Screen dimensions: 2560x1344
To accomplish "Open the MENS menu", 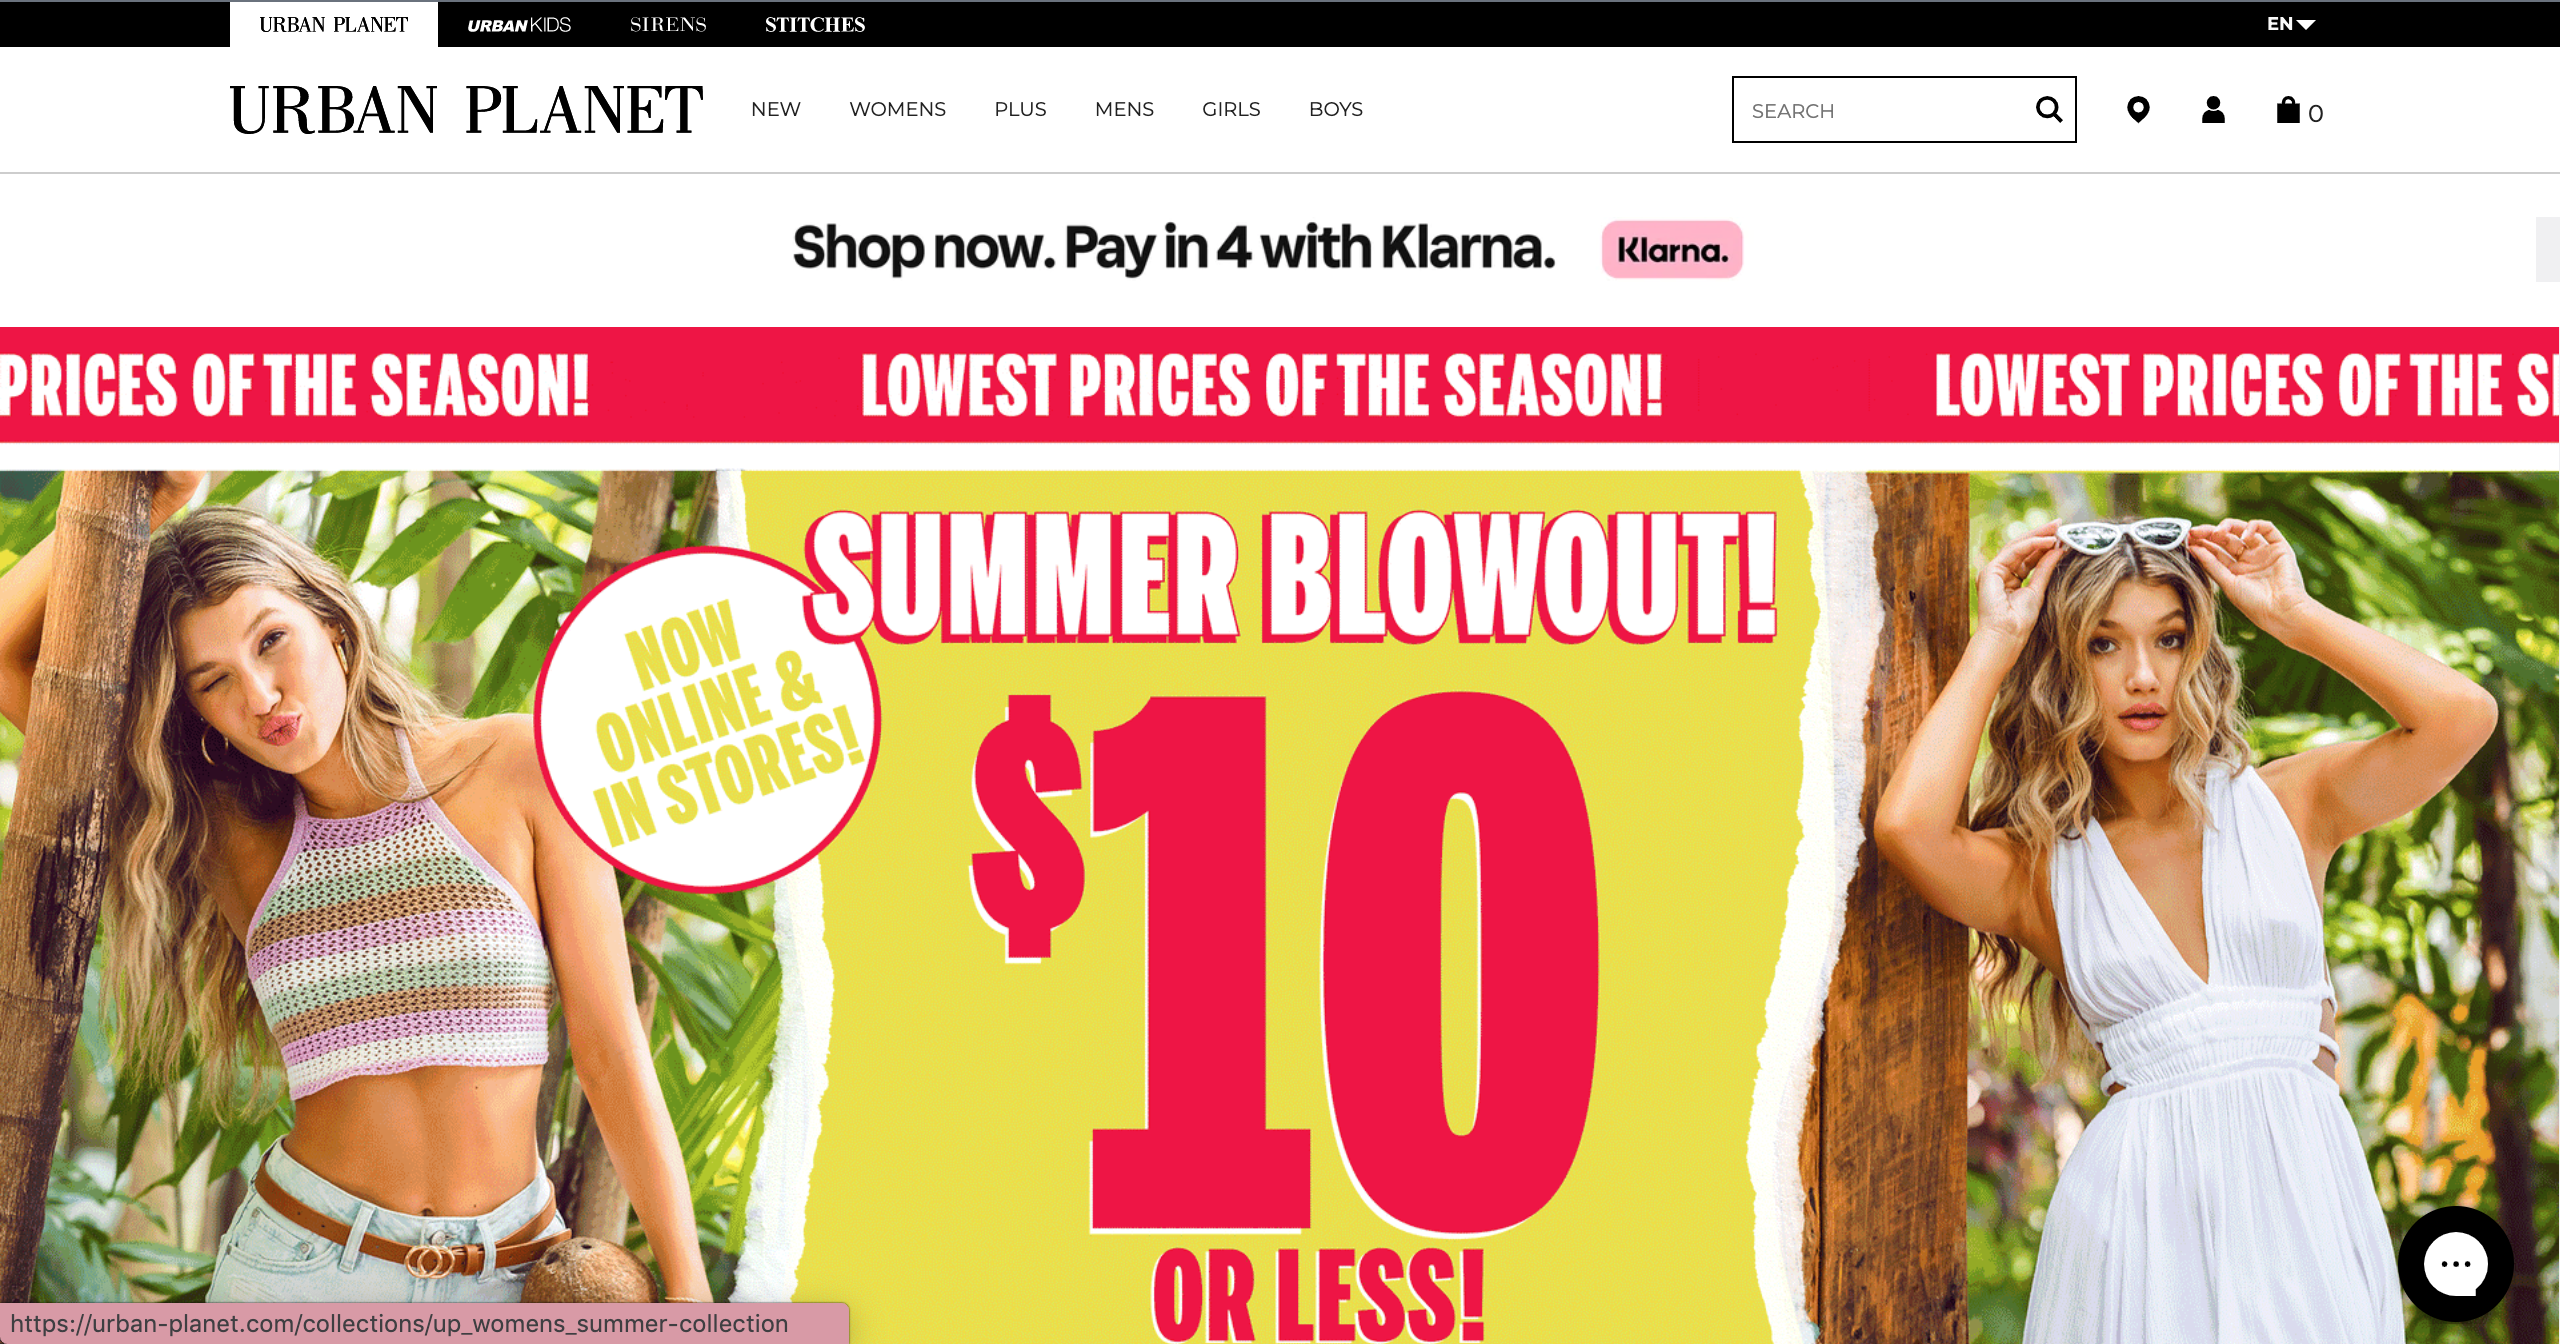I will (1124, 109).
